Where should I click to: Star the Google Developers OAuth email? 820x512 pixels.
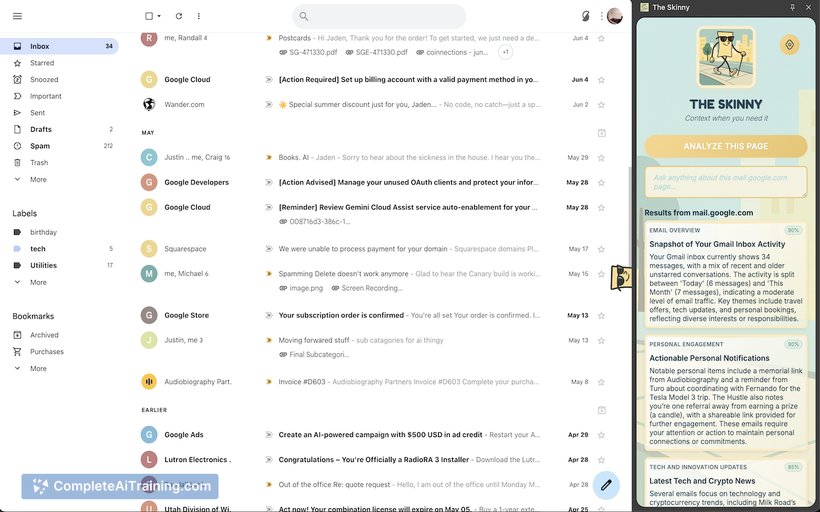click(x=601, y=183)
